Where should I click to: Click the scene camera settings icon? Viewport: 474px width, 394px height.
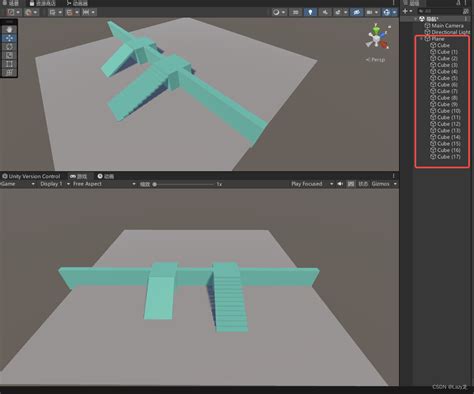[x=369, y=12]
